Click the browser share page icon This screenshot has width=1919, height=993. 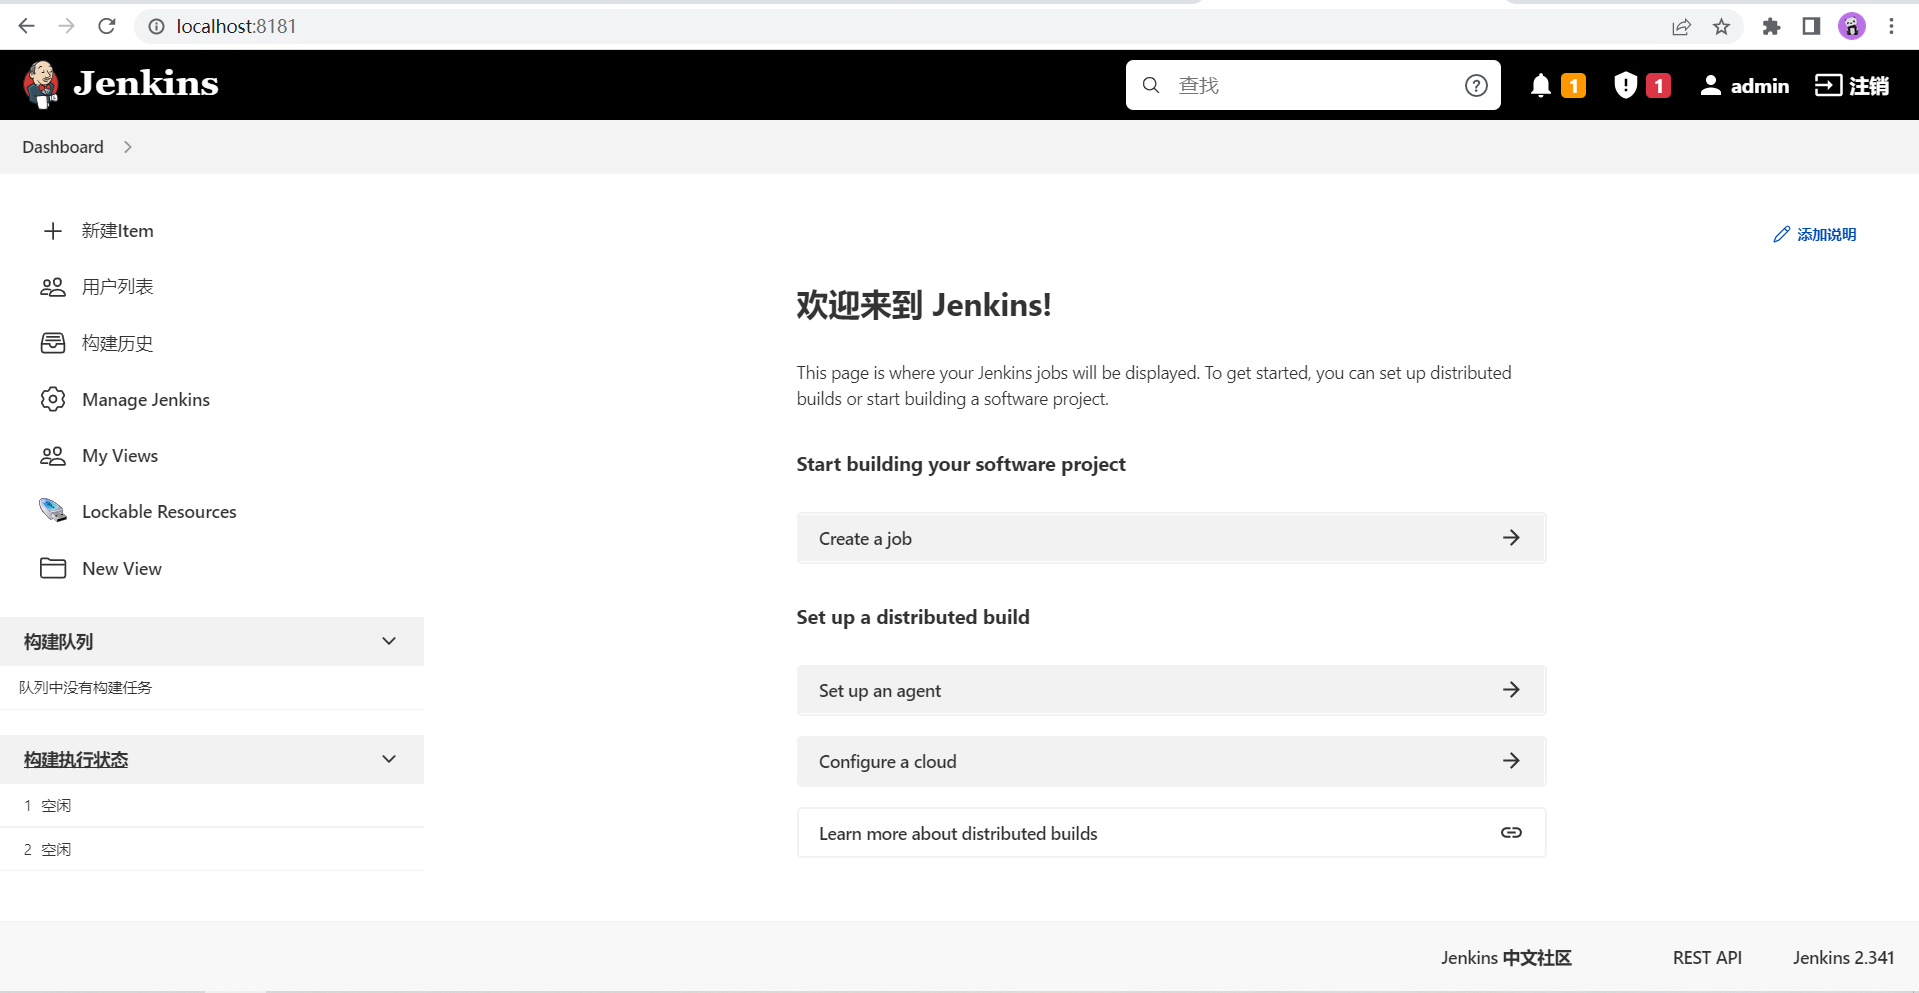click(x=1681, y=27)
